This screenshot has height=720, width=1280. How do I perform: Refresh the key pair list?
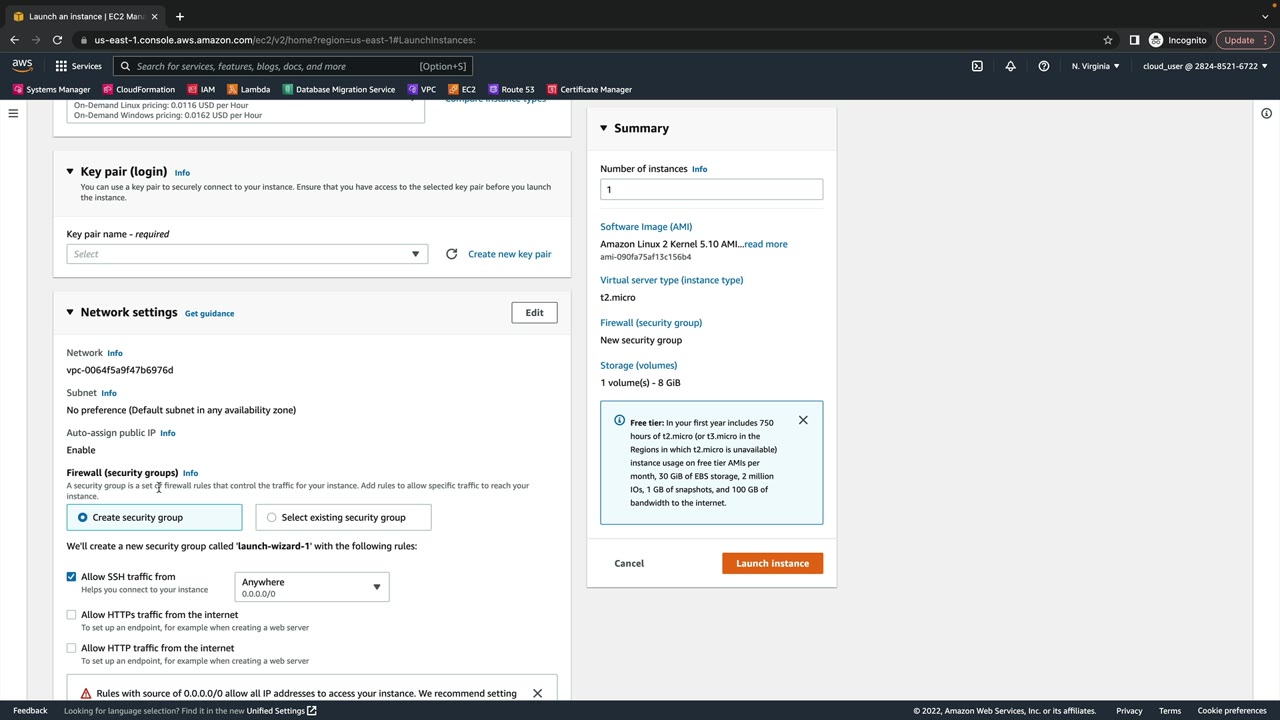pos(451,254)
